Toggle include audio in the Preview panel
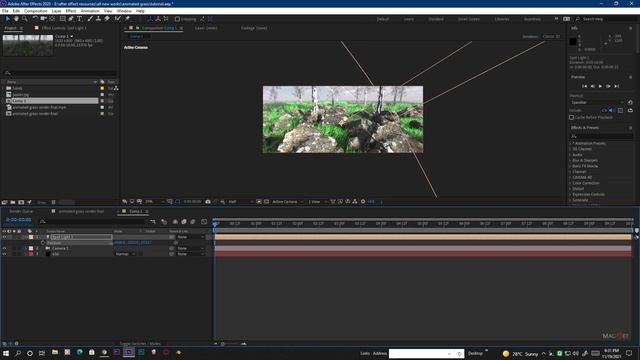This screenshot has height=360, width=640. tap(611, 111)
